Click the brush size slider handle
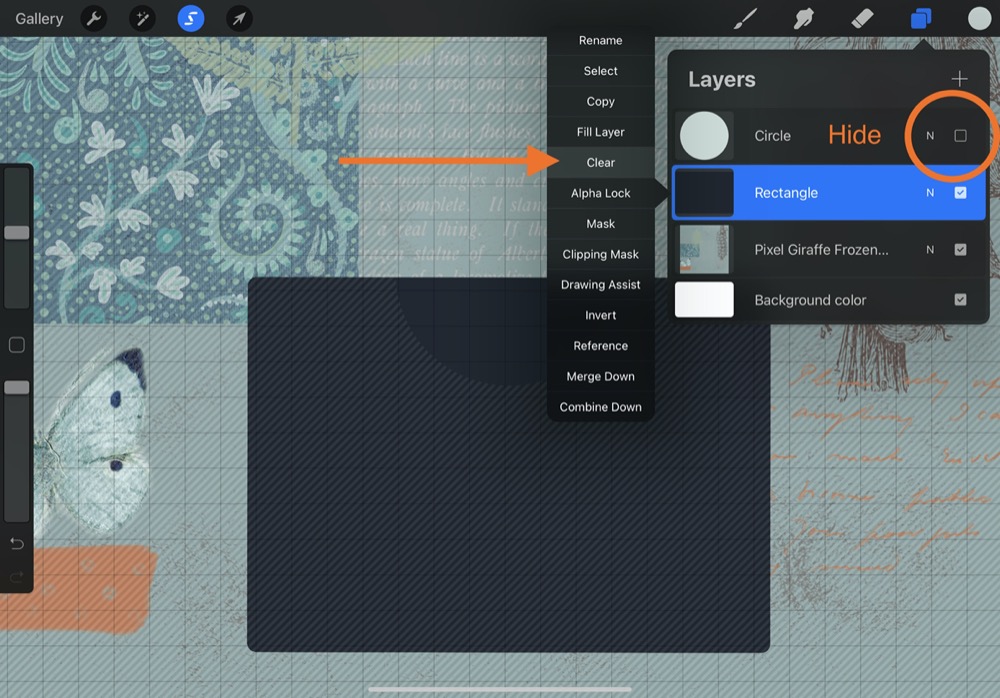The image size is (1000, 698). (x=17, y=232)
